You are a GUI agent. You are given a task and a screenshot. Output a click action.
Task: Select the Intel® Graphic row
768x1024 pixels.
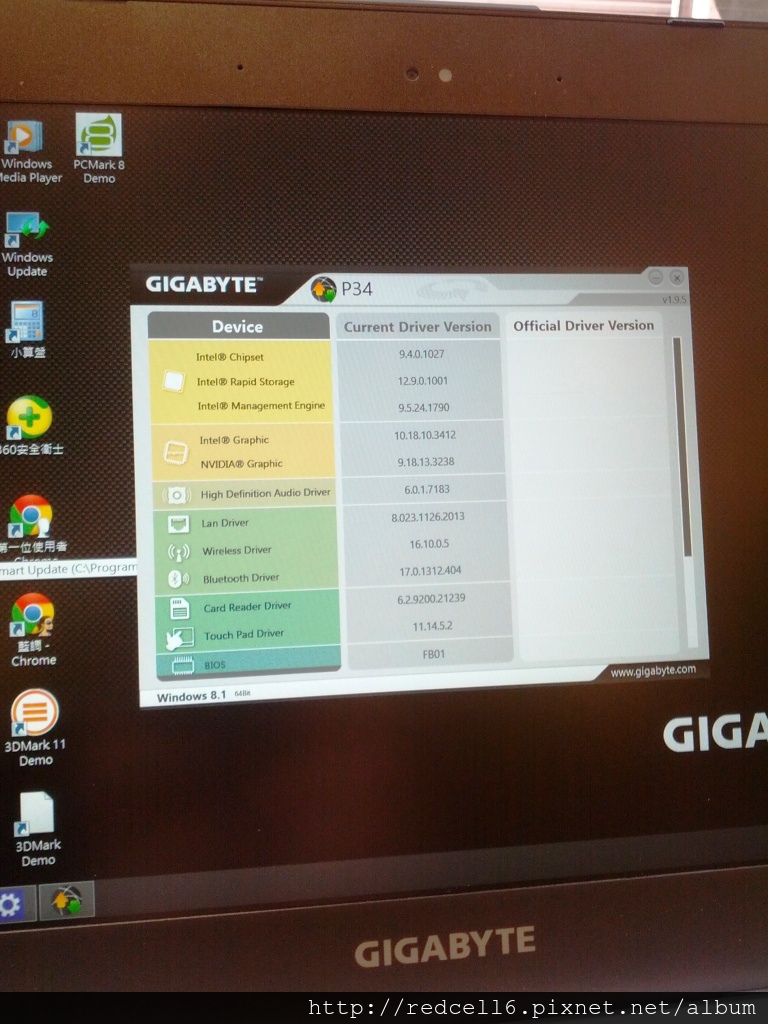(x=234, y=440)
